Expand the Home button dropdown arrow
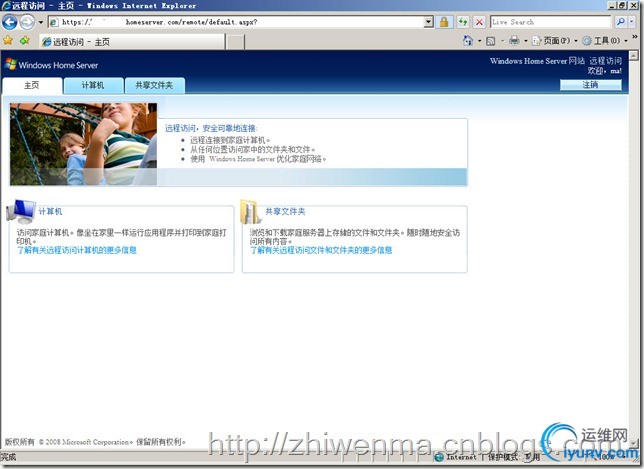 (x=479, y=41)
